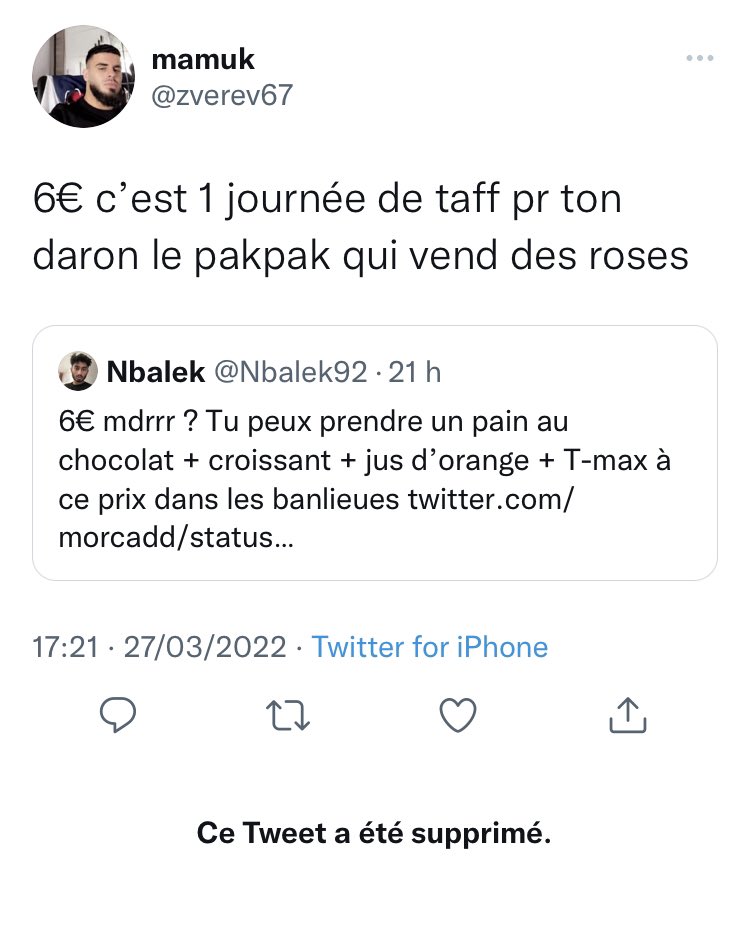The height and width of the screenshot is (941, 750).
Task: Visit the @zverev67 handle
Action: point(222,95)
